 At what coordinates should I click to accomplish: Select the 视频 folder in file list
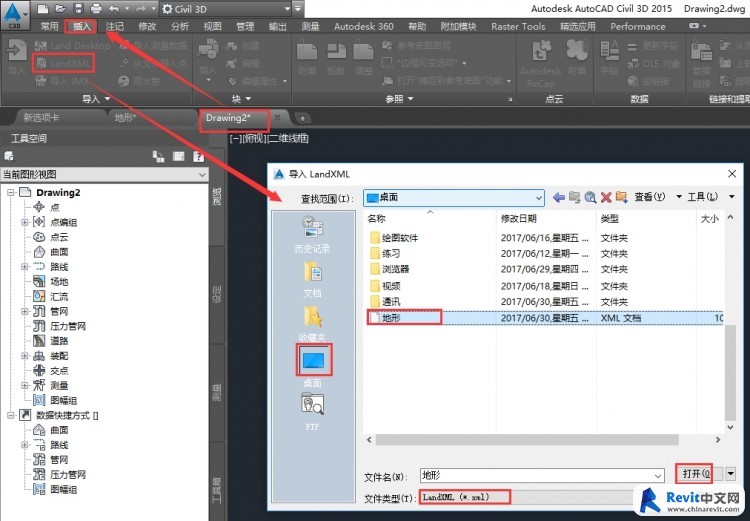(x=391, y=286)
